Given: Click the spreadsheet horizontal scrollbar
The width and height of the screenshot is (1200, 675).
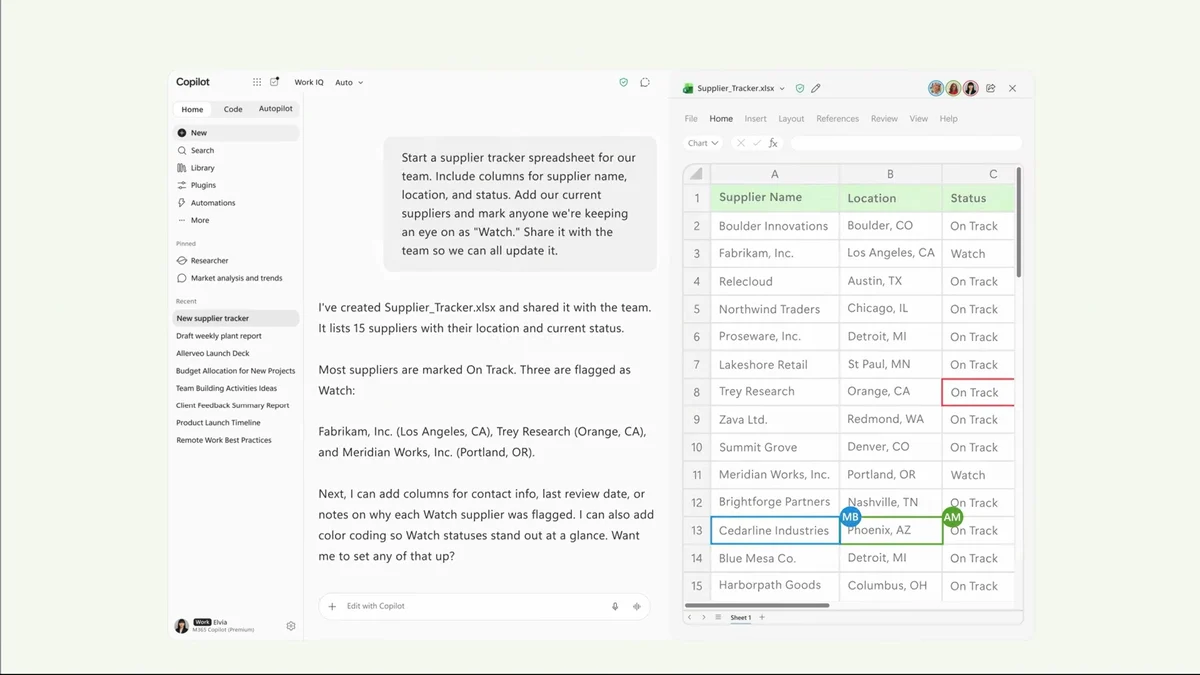Looking at the screenshot, I should (x=757, y=605).
